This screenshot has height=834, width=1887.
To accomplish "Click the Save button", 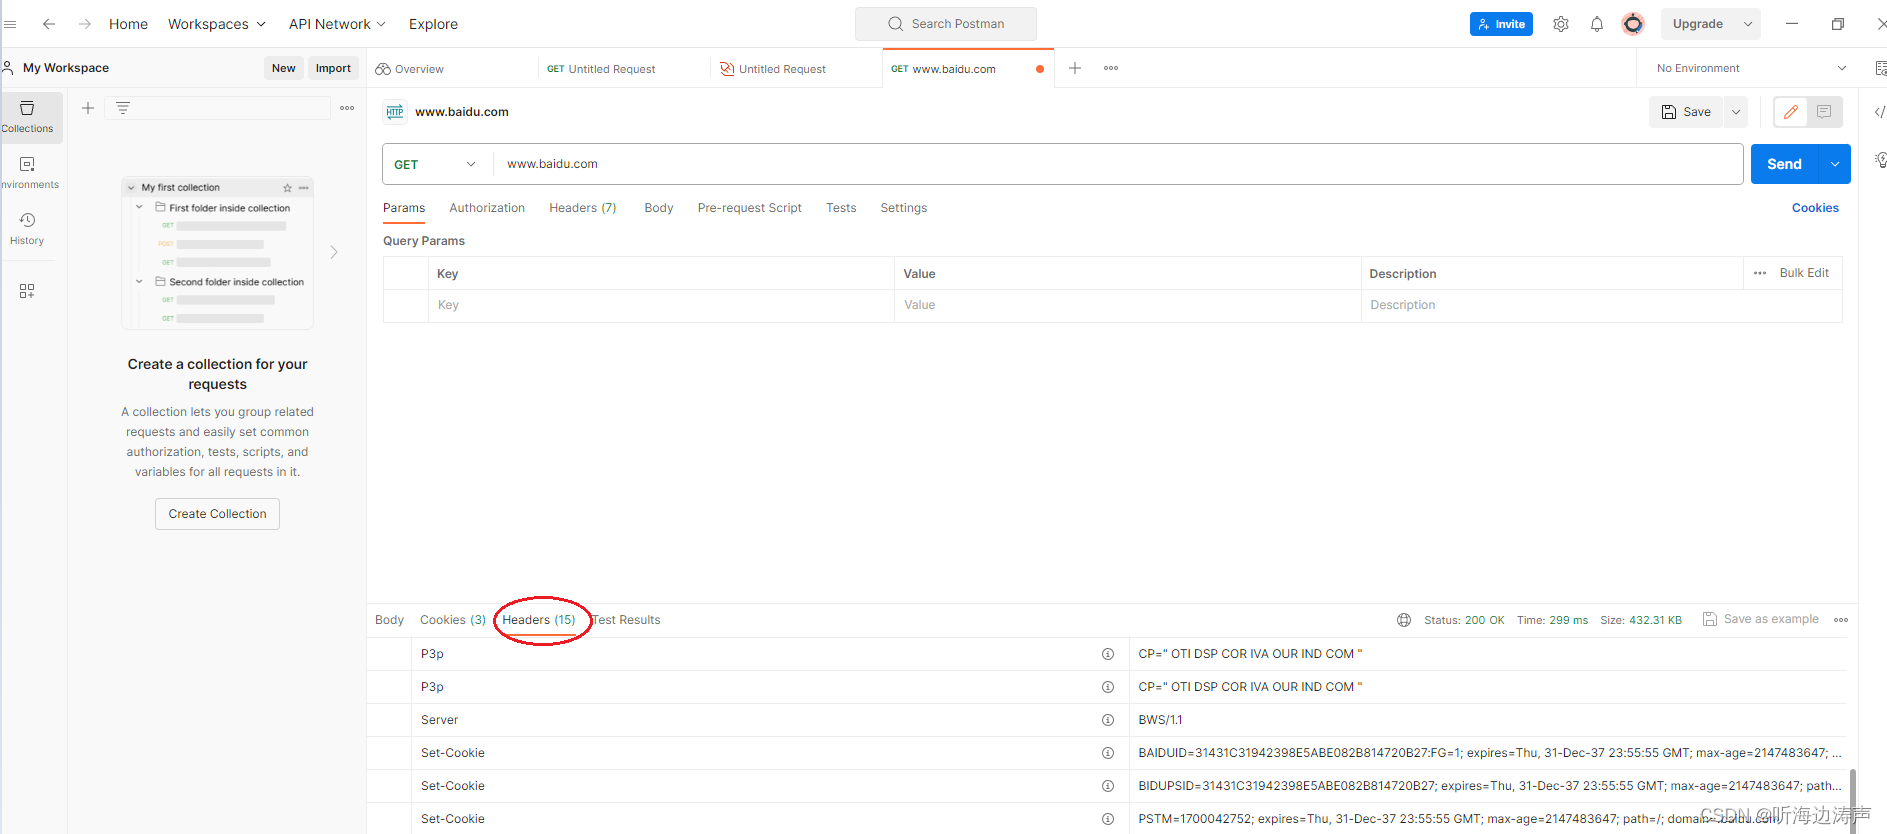I will tap(1687, 112).
